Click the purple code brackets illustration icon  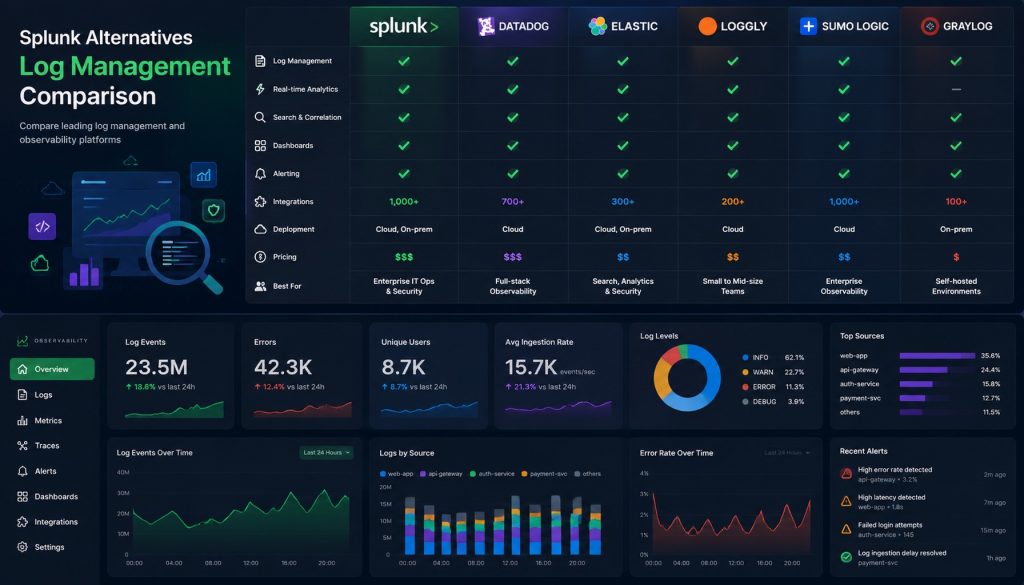point(42,227)
